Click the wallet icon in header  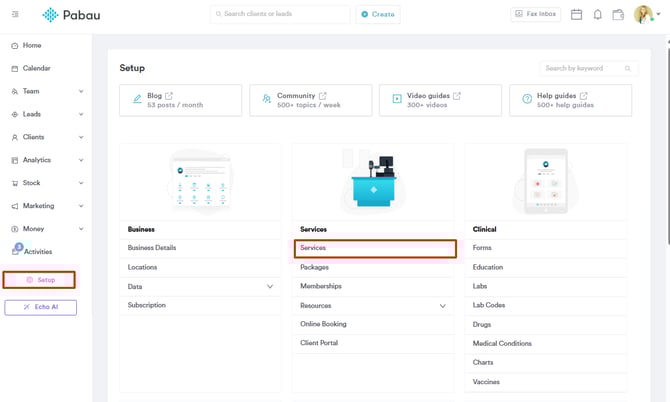[x=618, y=14]
